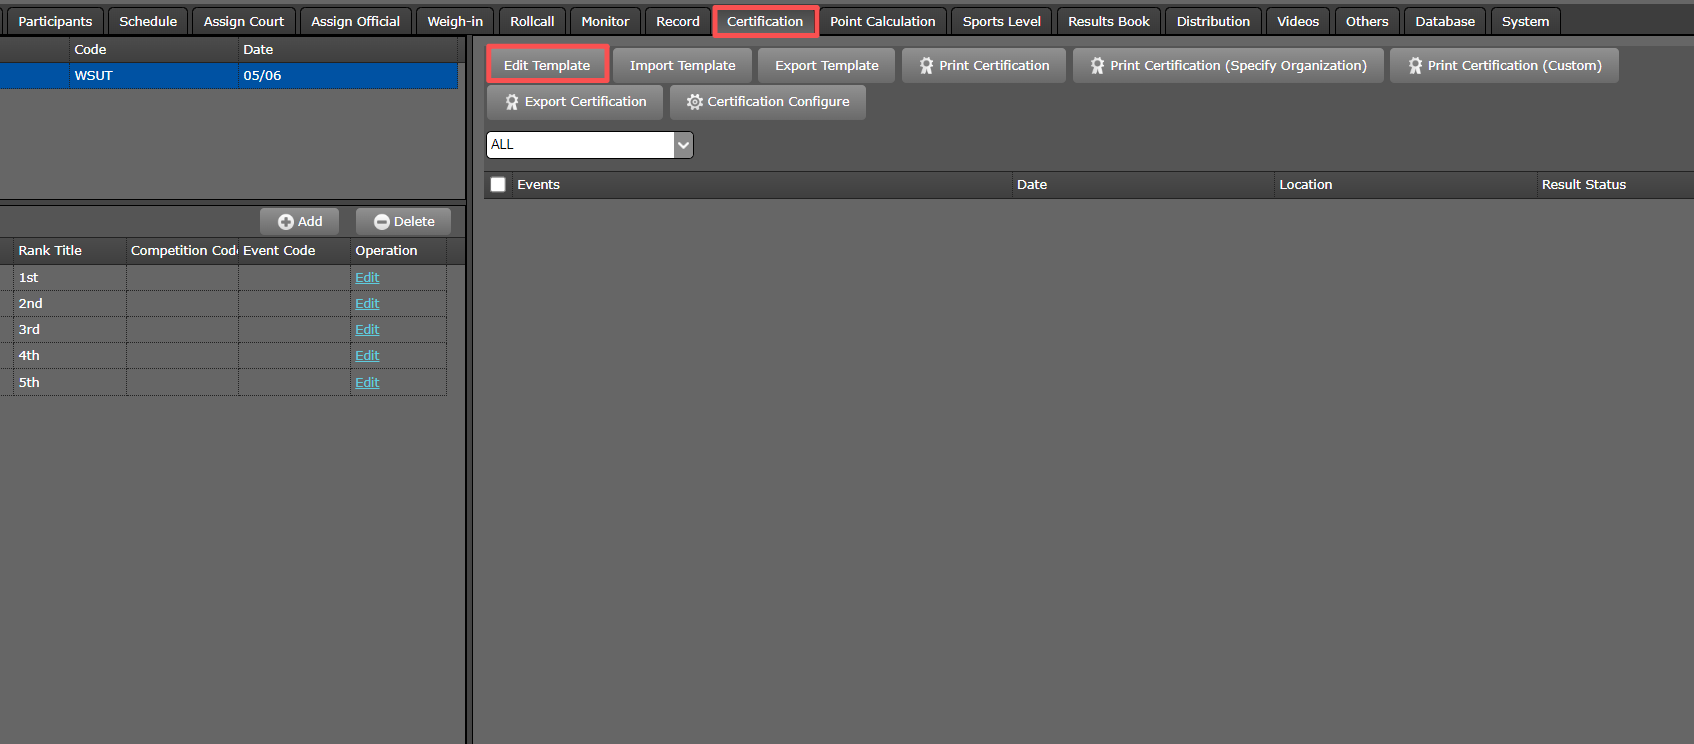Click the minus icon on Delete

coord(381,222)
